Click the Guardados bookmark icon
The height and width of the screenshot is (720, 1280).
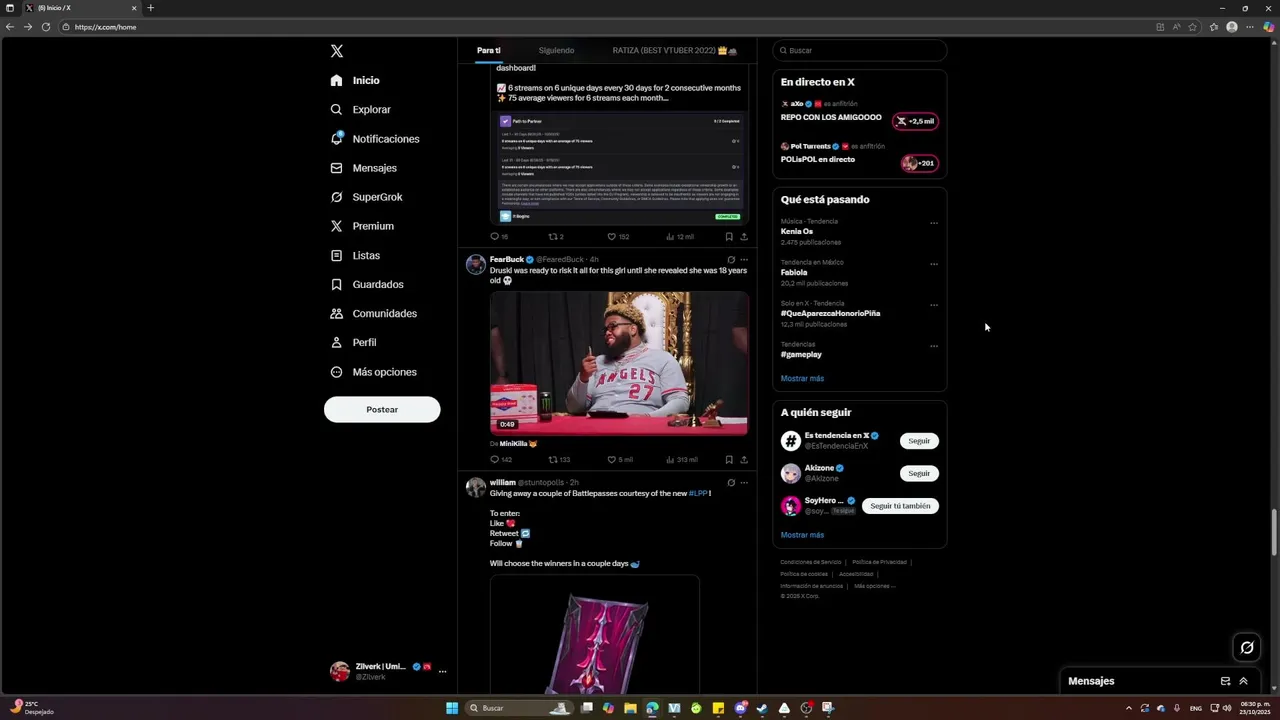click(x=337, y=284)
